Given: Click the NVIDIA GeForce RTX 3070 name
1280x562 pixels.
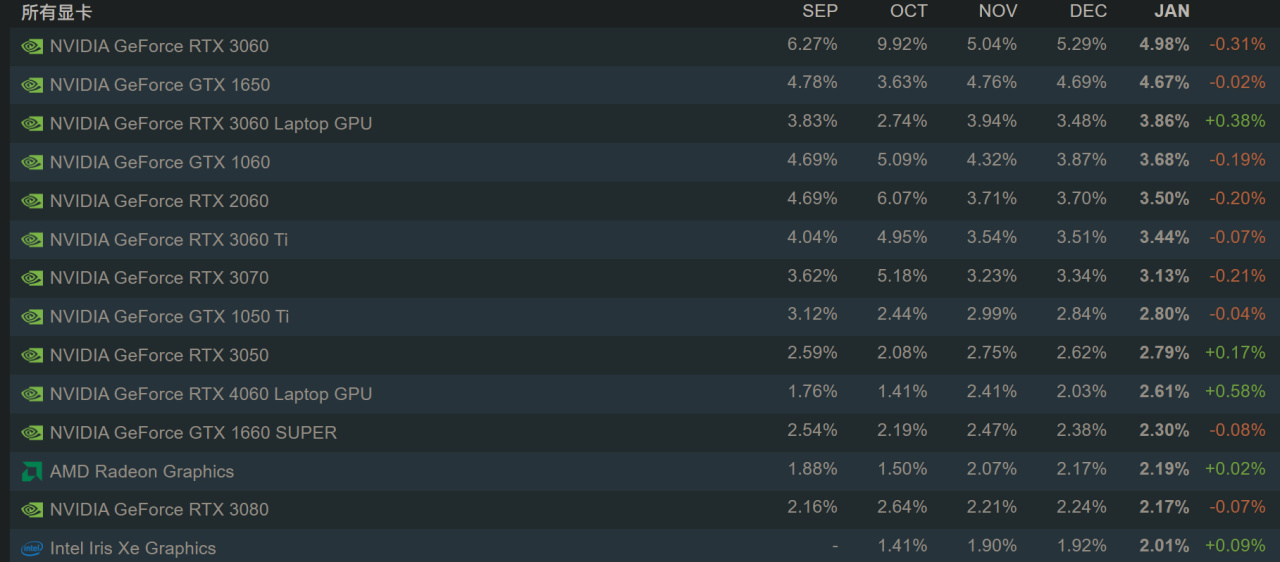Looking at the screenshot, I should 159,278.
